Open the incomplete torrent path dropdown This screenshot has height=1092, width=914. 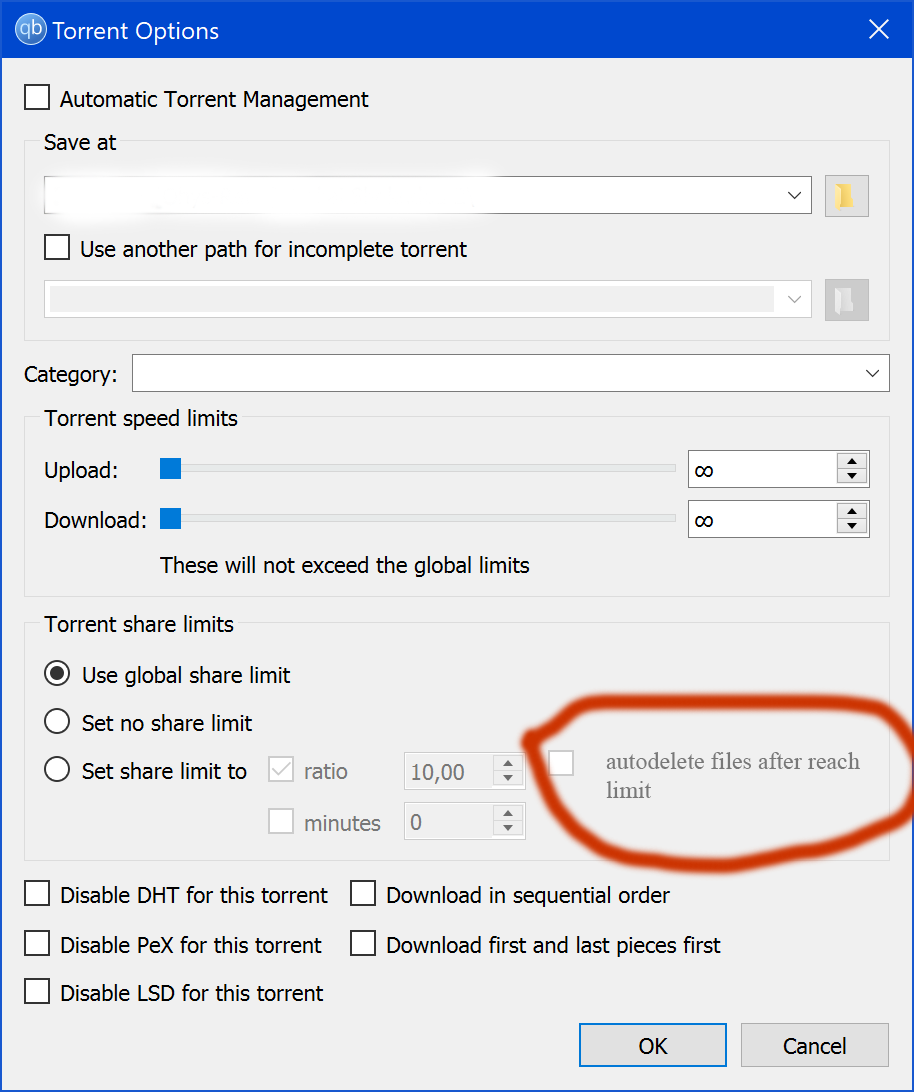click(795, 299)
